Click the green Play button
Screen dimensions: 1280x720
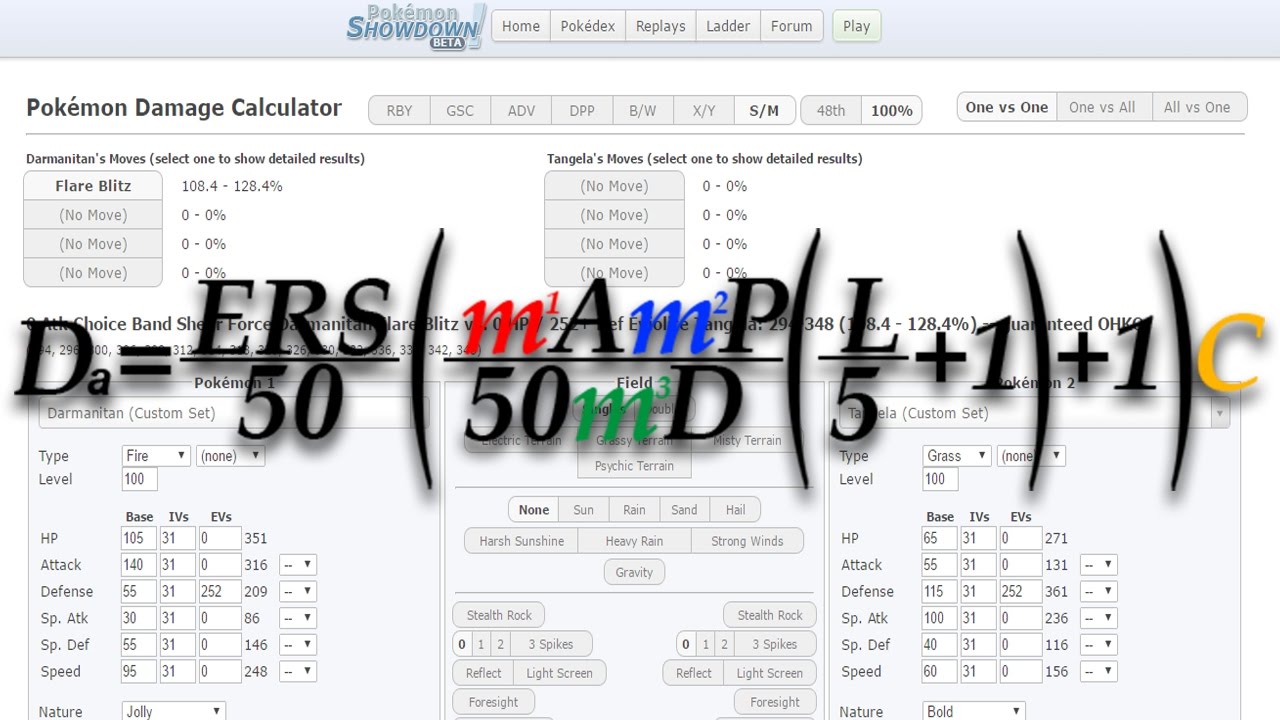pyautogui.click(x=857, y=27)
